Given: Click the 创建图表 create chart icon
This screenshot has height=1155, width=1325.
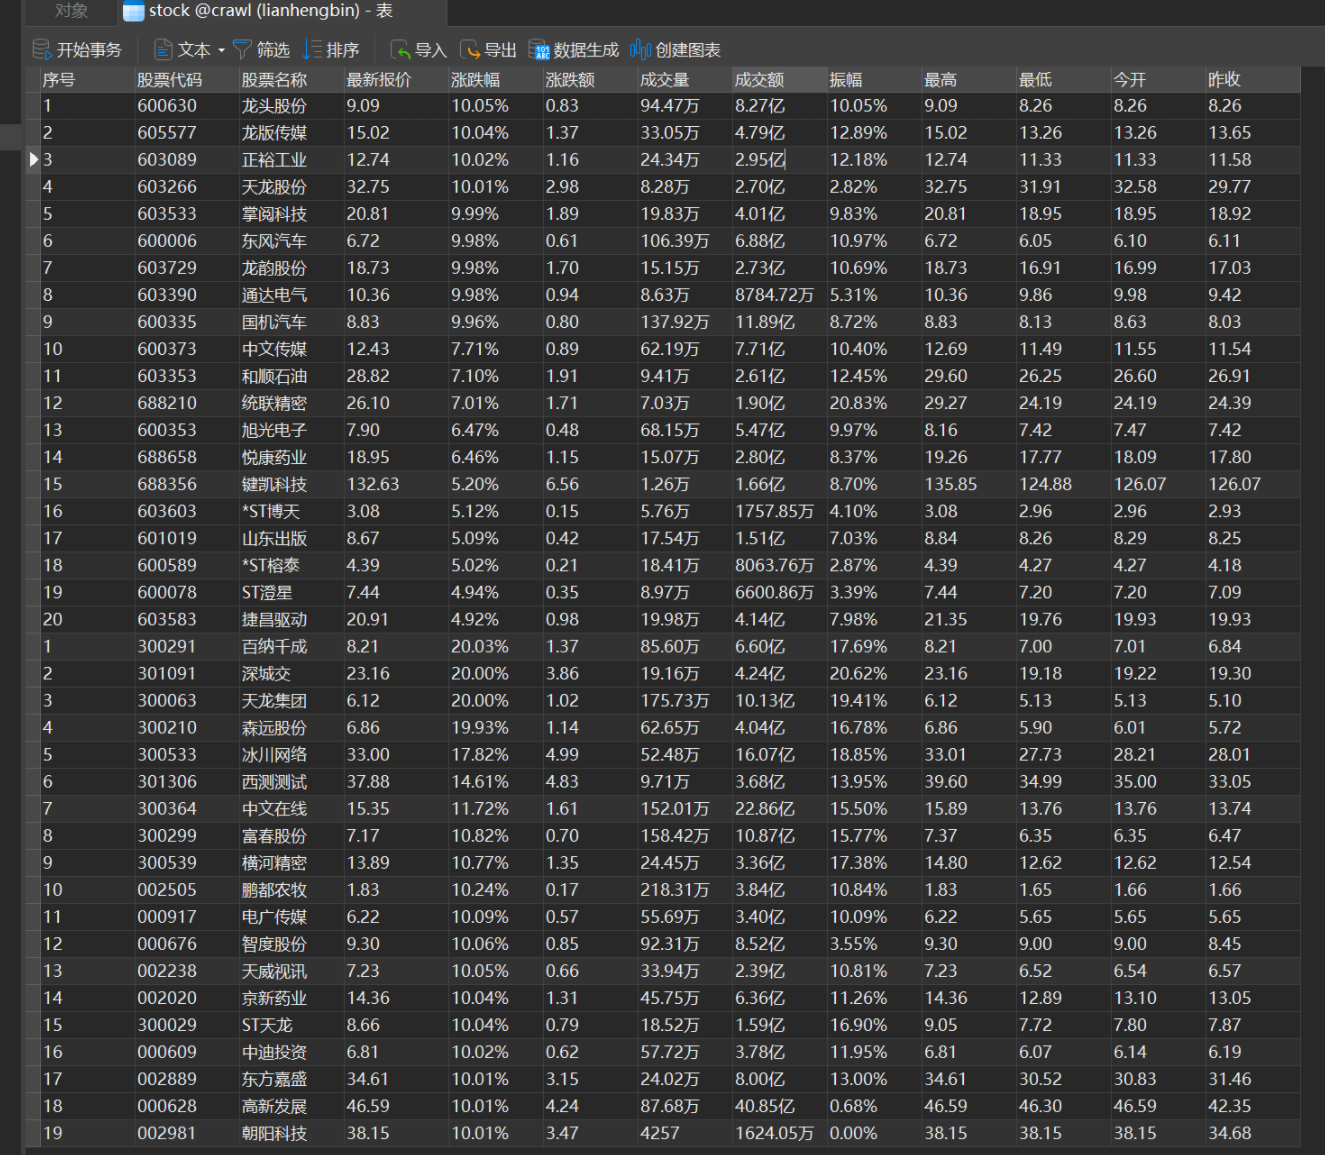Looking at the screenshot, I should click(640, 49).
